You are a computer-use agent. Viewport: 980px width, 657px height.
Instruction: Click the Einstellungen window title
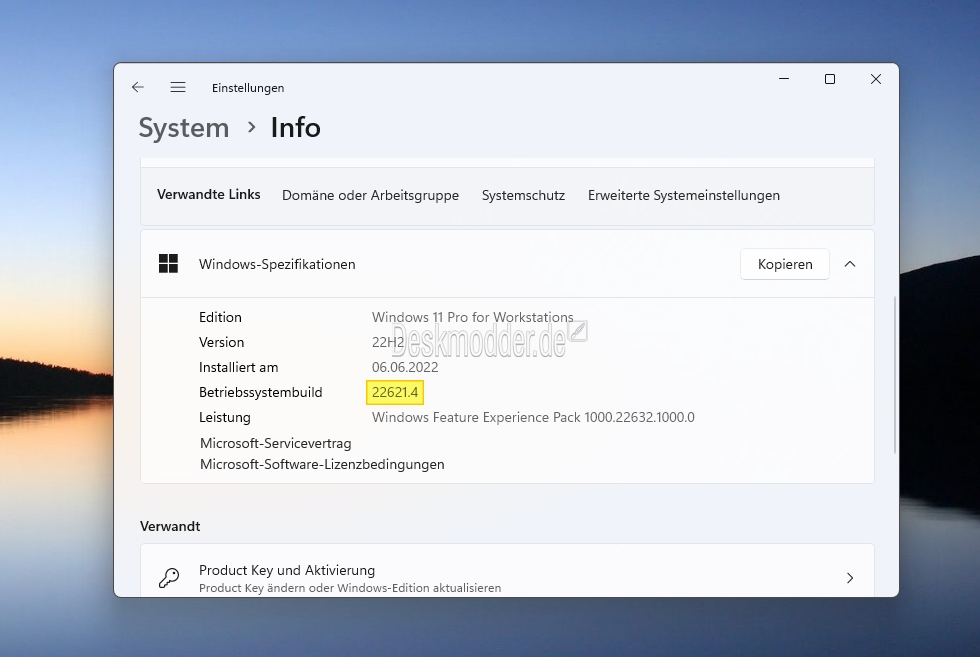[x=248, y=88]
